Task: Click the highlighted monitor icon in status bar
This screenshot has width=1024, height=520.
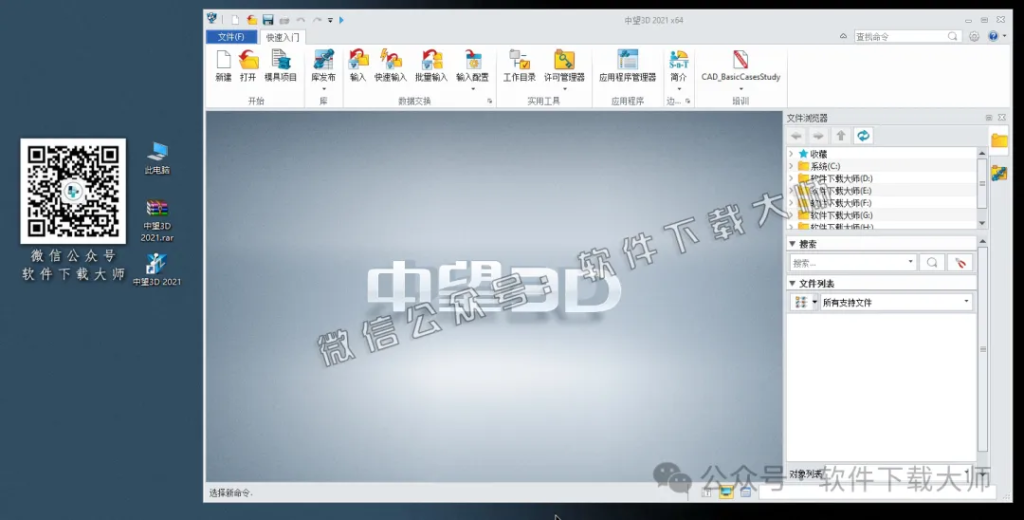Action: coord(726,492)
